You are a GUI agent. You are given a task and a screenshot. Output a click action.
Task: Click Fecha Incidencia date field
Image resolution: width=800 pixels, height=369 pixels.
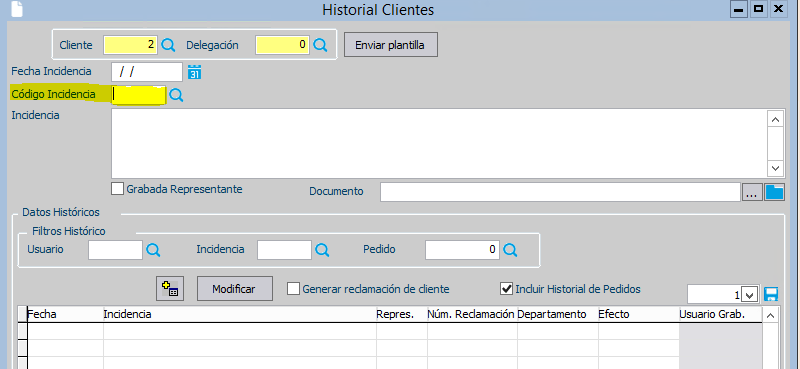147,72
